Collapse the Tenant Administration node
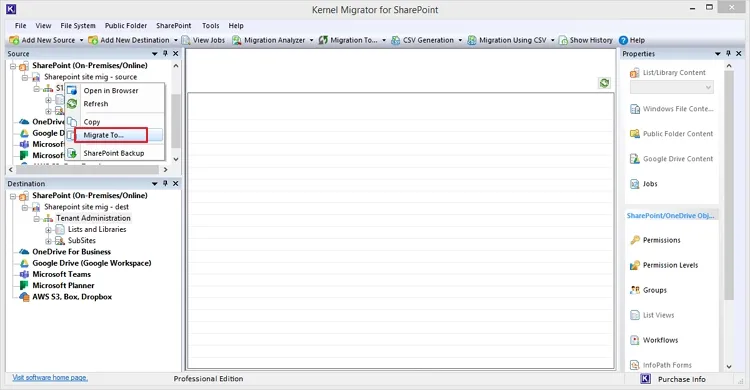The image size is (750, 390). (x=36, y=219)
